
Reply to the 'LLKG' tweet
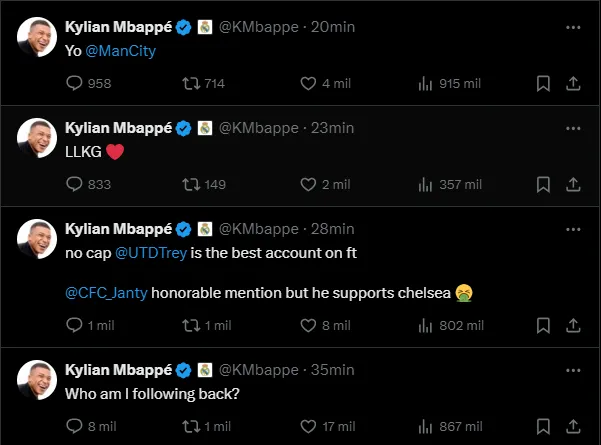point(74,185)
